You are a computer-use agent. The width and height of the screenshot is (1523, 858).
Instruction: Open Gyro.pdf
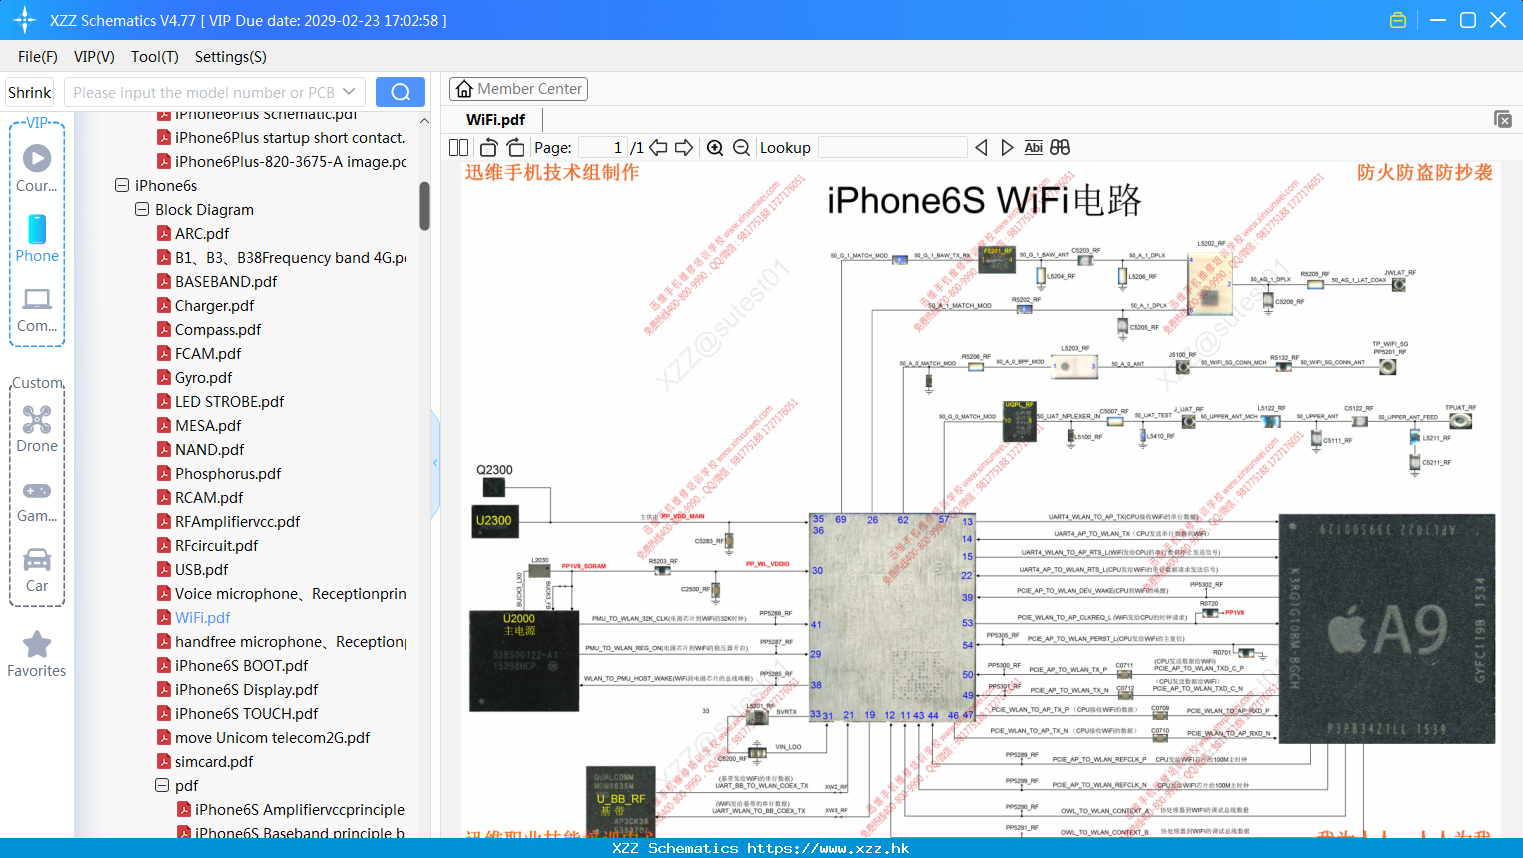click(x=204, y=377)
